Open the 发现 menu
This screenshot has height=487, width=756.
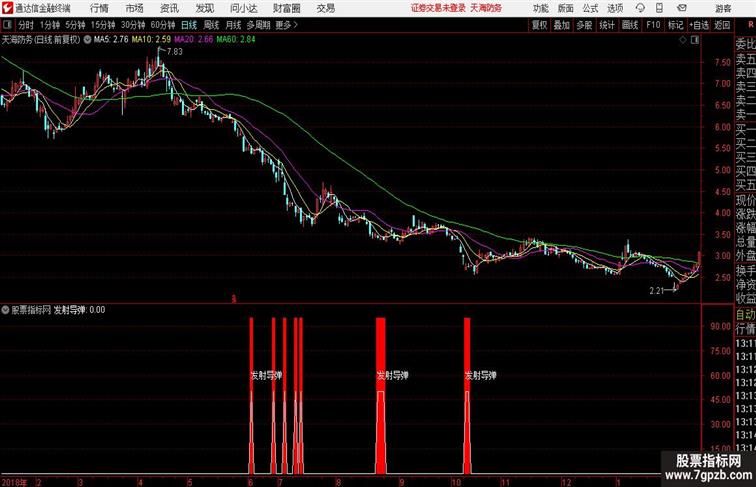[x=204, y=8]
